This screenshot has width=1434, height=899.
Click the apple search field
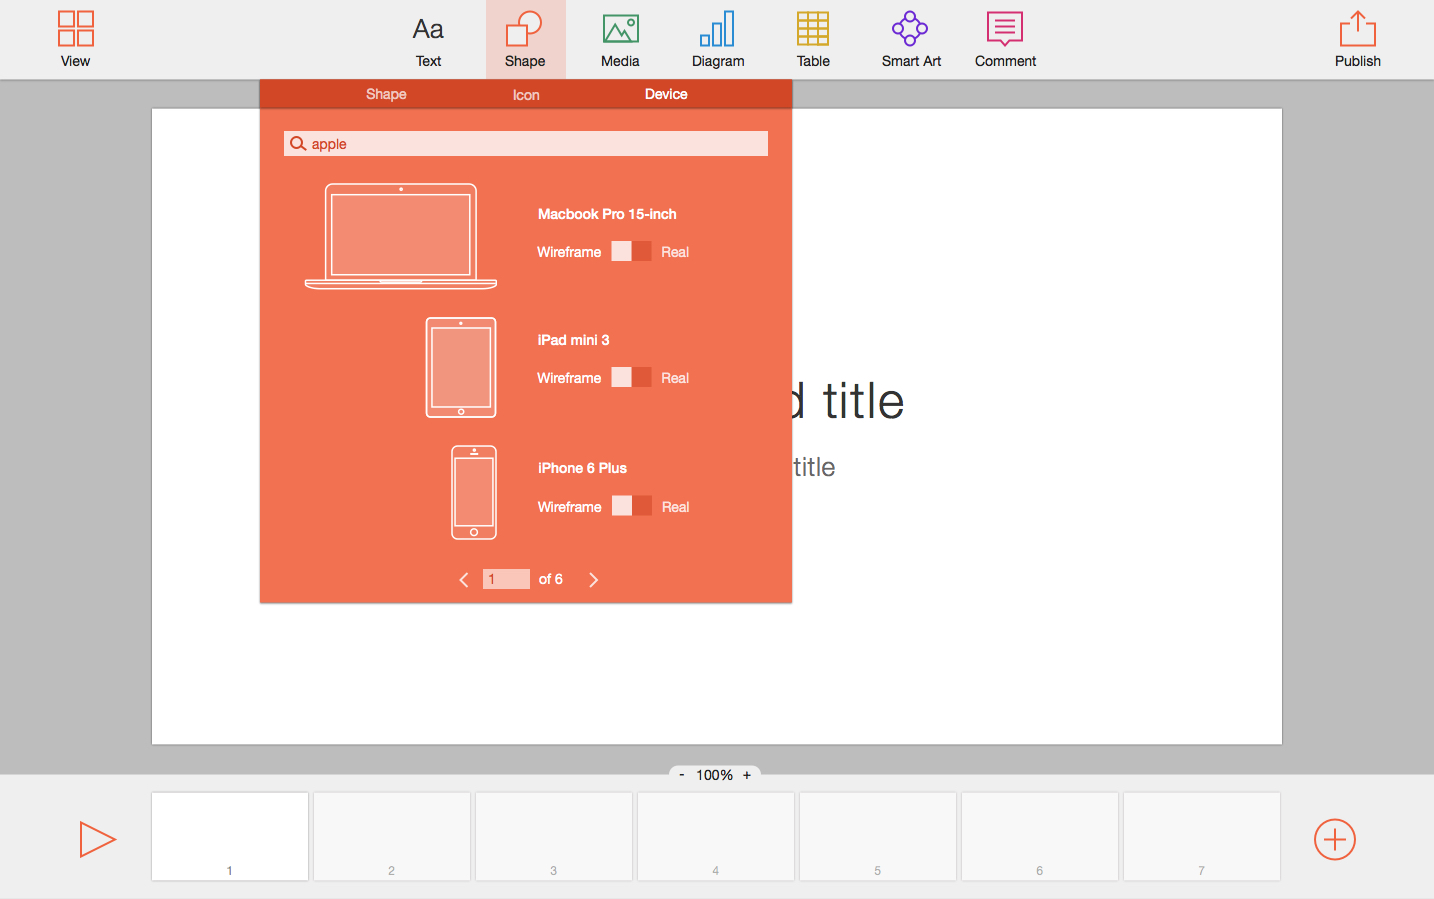pyautogui.click(x=526, y=144)
